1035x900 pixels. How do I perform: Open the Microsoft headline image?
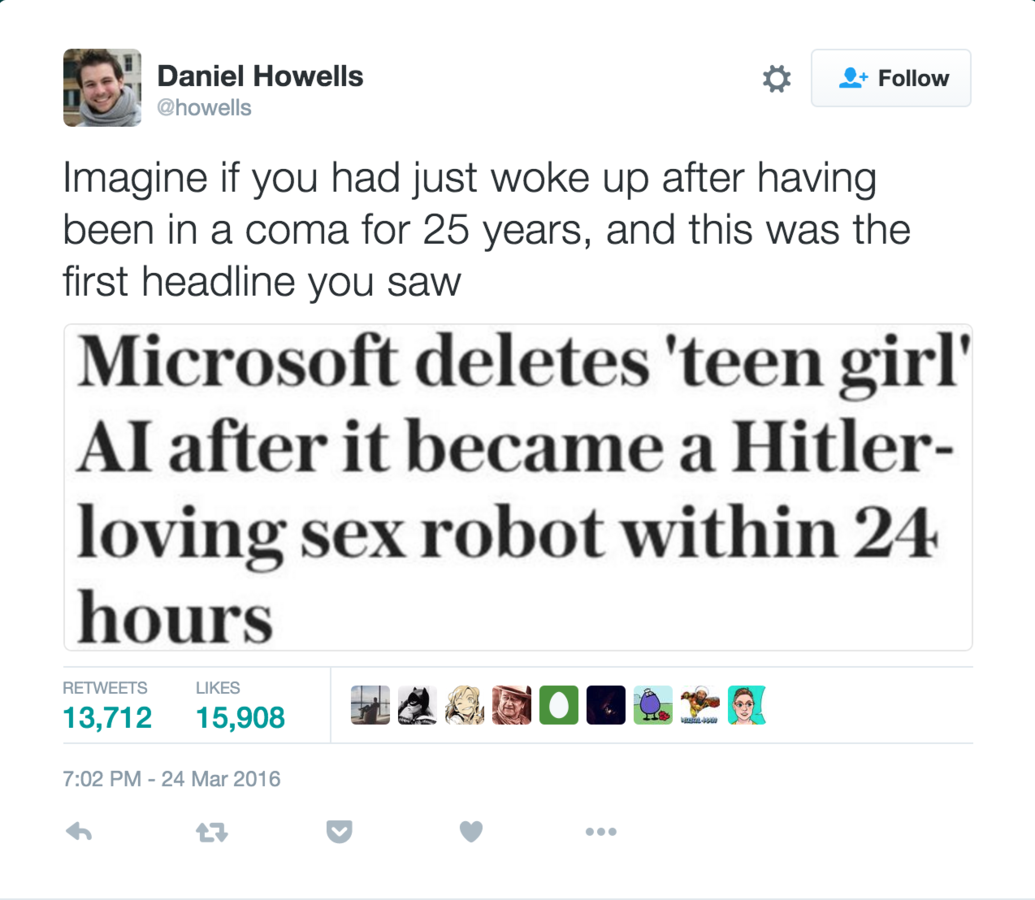tap(518, 487)
